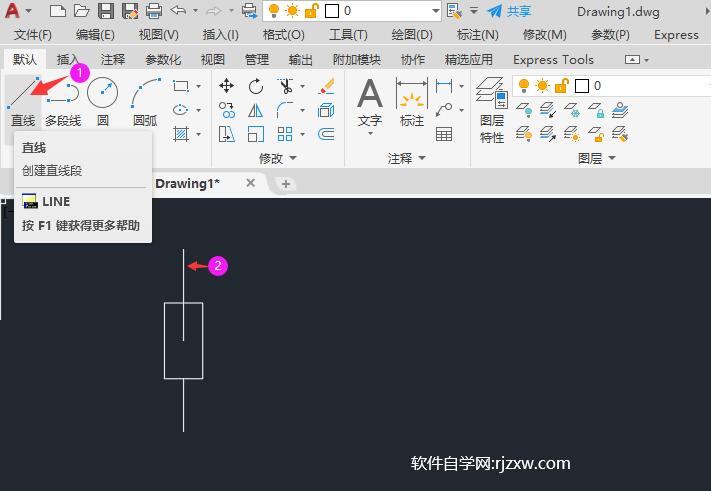Click the Erase tool icon

click(326, 86)
